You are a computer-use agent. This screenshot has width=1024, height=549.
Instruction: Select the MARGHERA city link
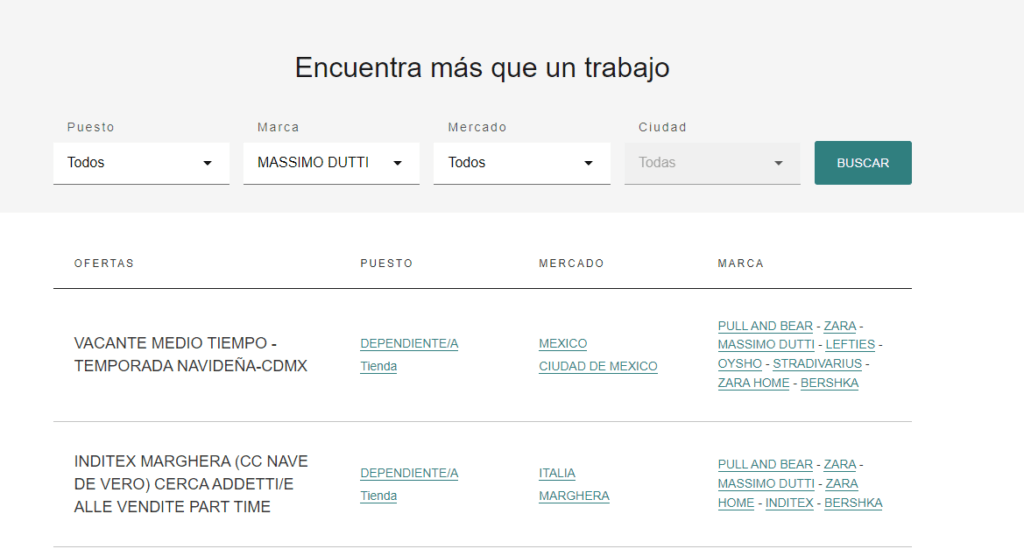coord(574,496)
